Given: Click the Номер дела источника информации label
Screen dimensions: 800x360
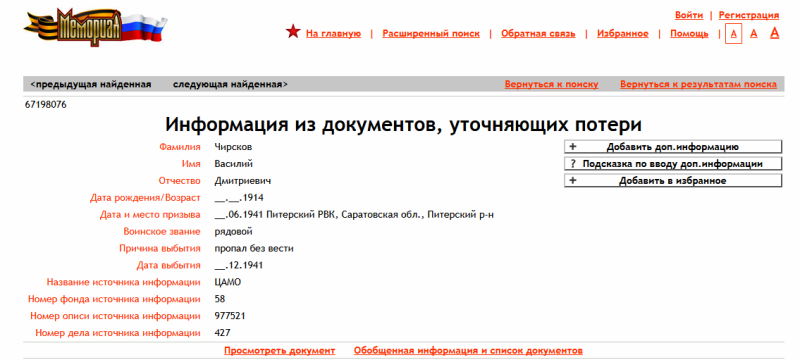Looking at the screenshot, I should pos(118,332).
